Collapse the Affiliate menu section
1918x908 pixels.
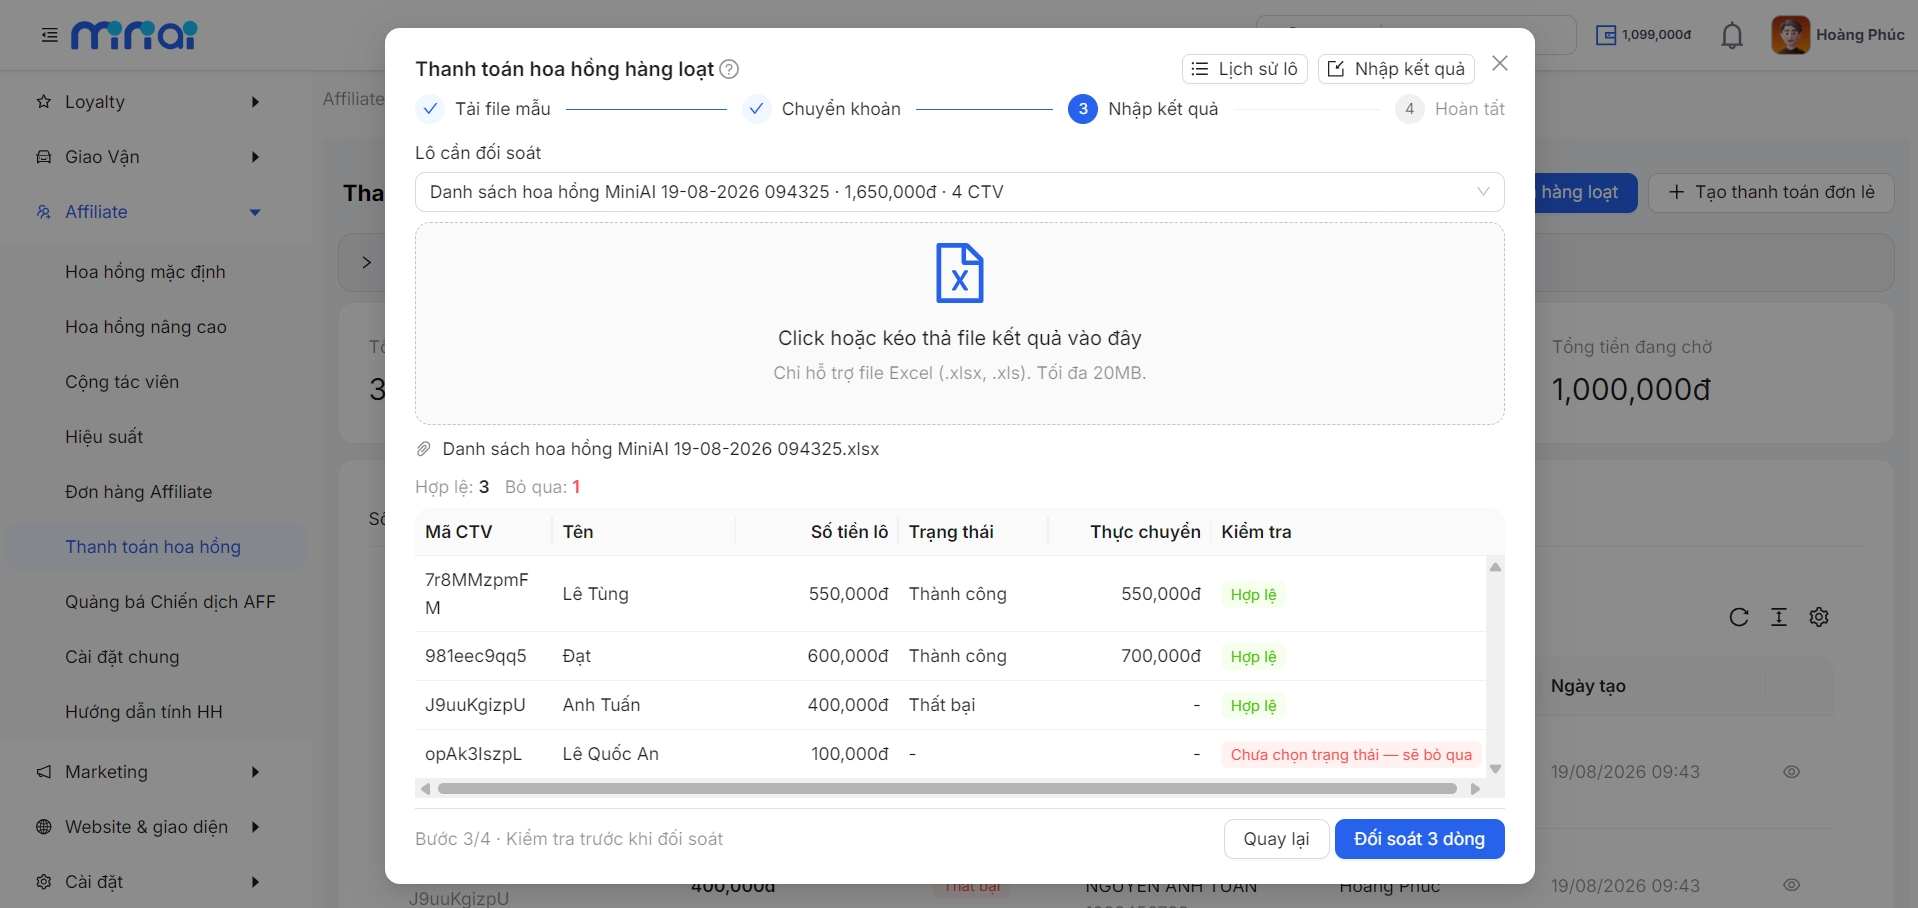(x=255, y=212)
